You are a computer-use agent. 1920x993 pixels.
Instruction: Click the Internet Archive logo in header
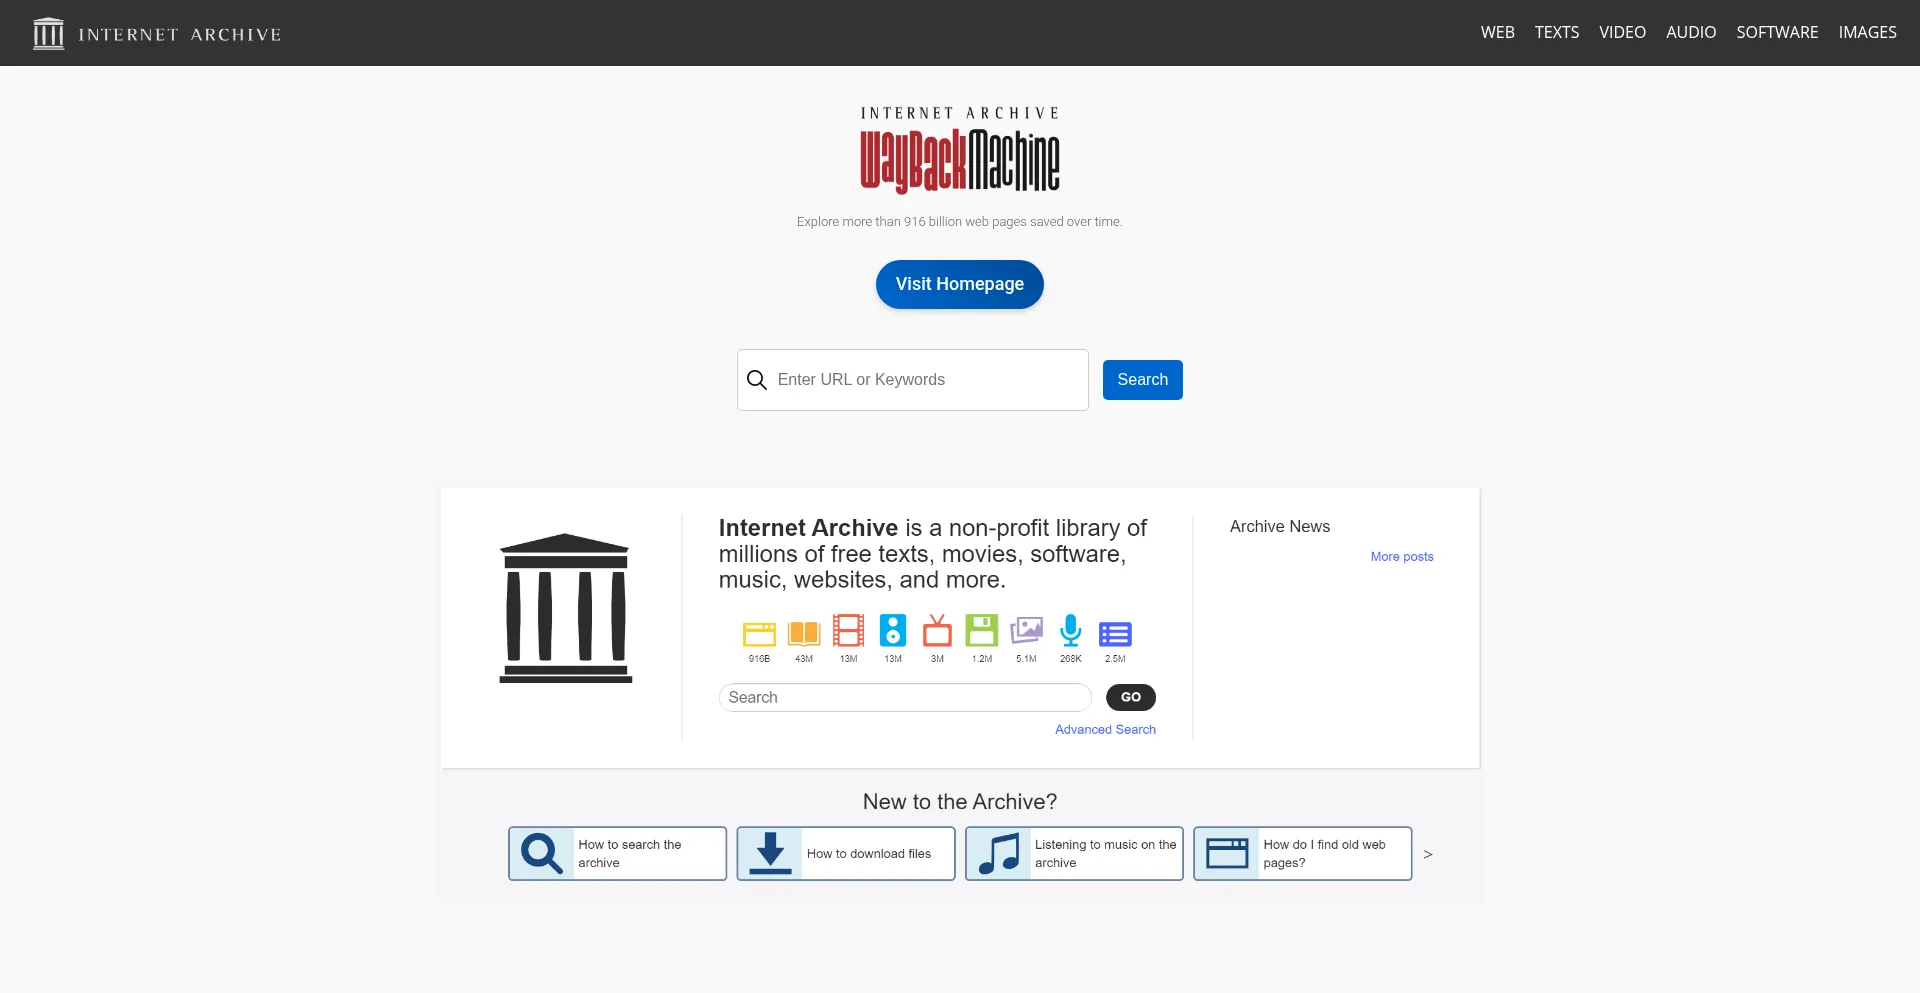(157, 34)
